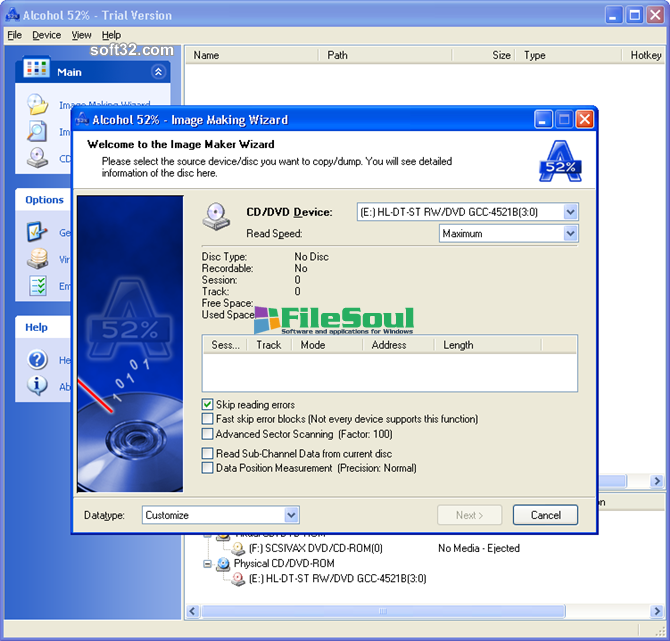Click the blue question mark Help icon
670x641 pixels.
[38, 360]
